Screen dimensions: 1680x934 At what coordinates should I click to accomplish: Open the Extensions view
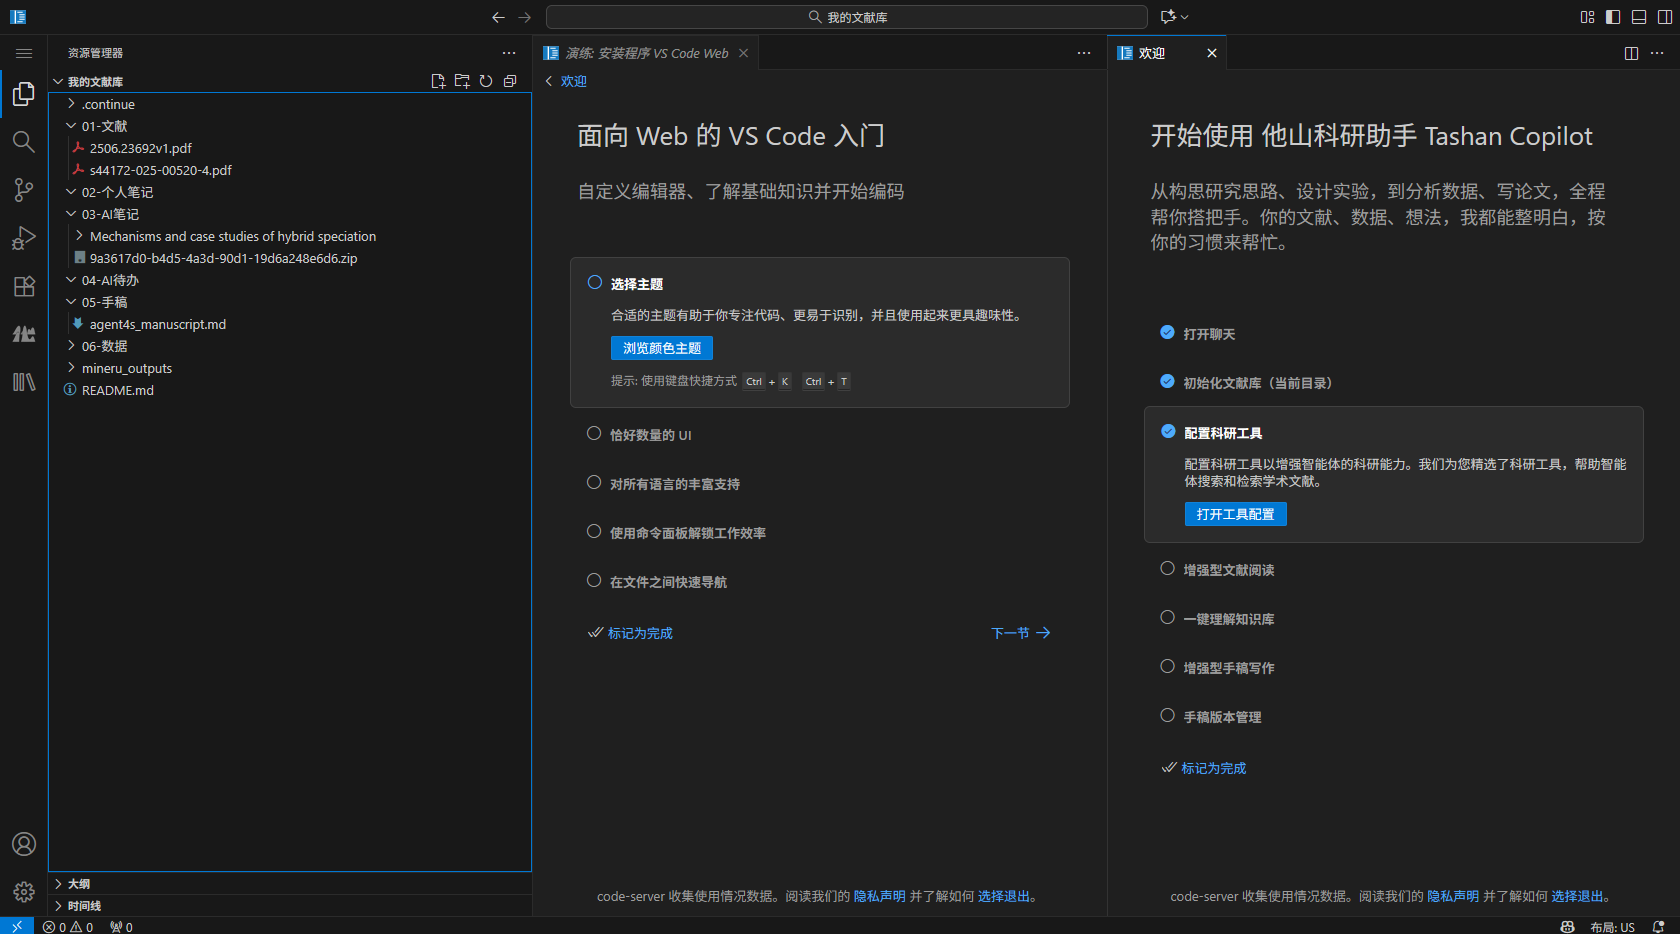tap(24, 286)
